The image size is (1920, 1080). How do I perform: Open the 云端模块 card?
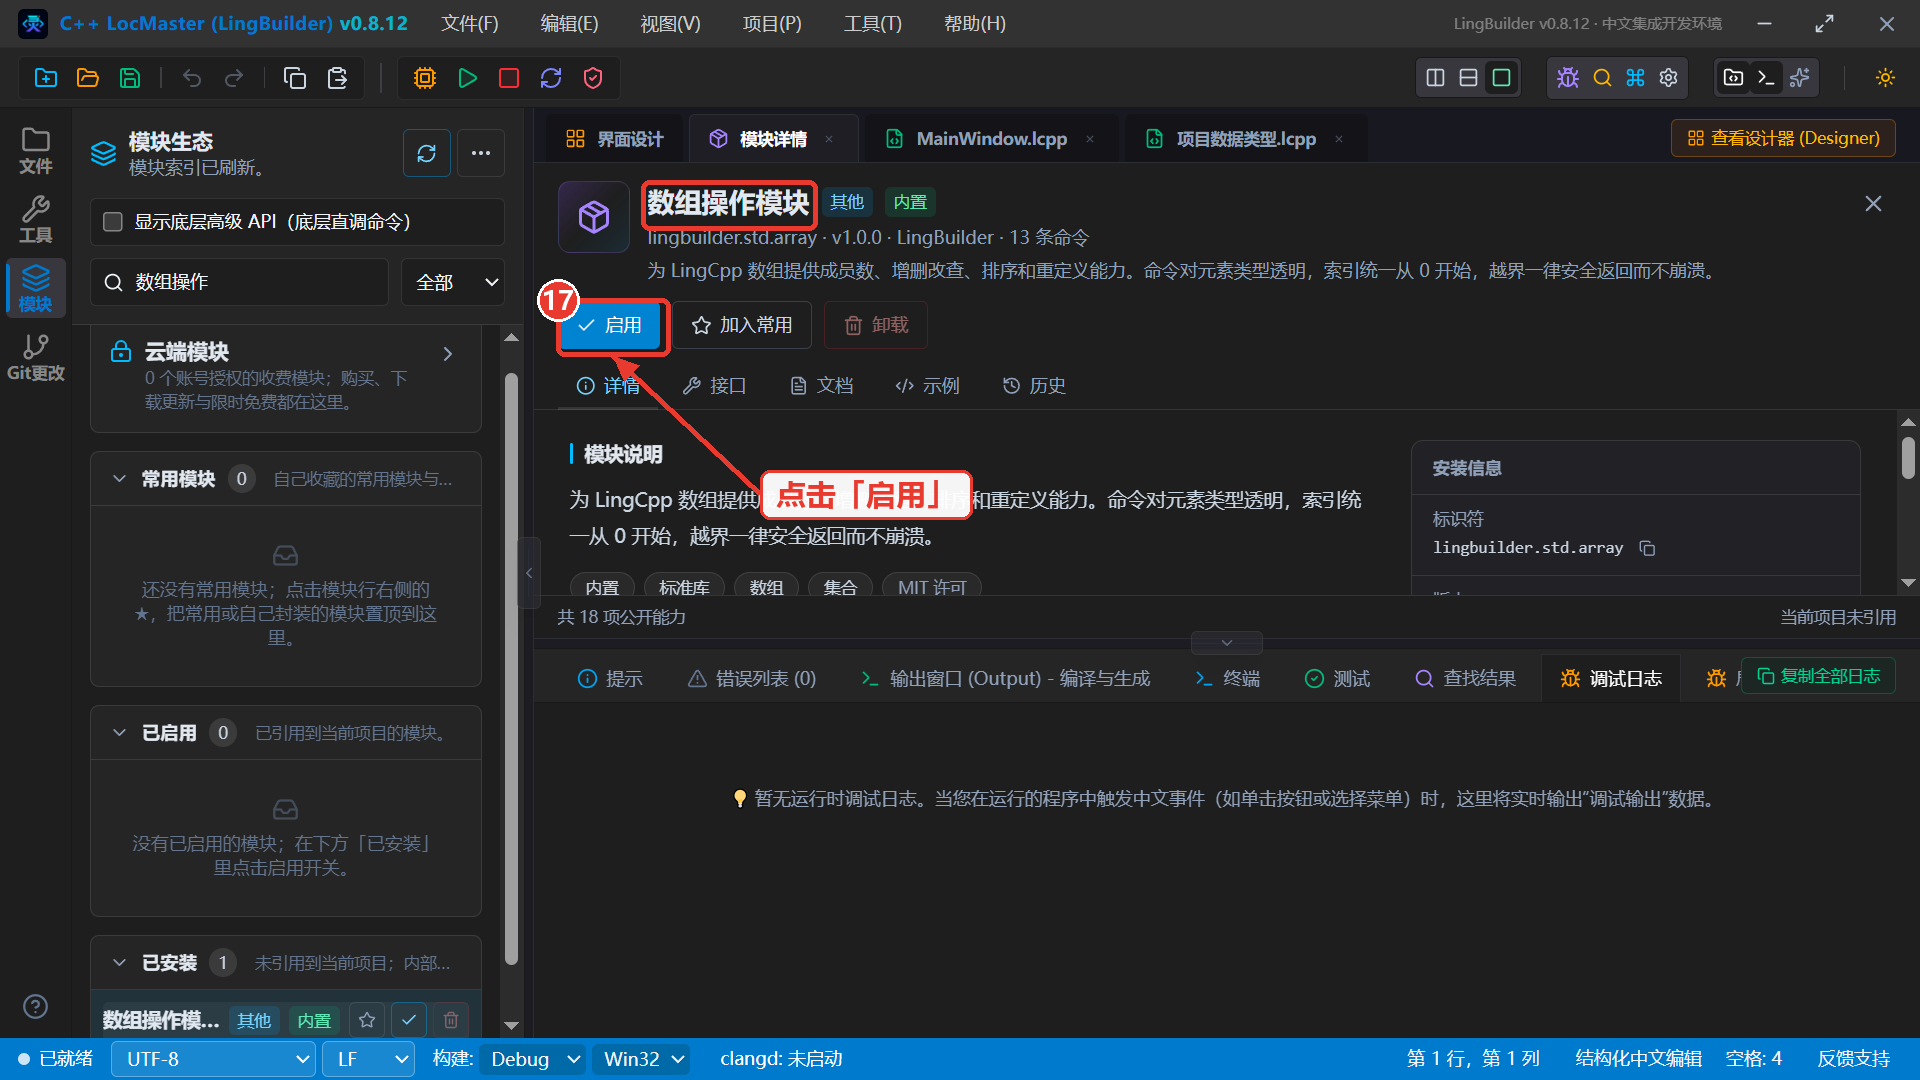pyautogui.click(x=286, y=377)
